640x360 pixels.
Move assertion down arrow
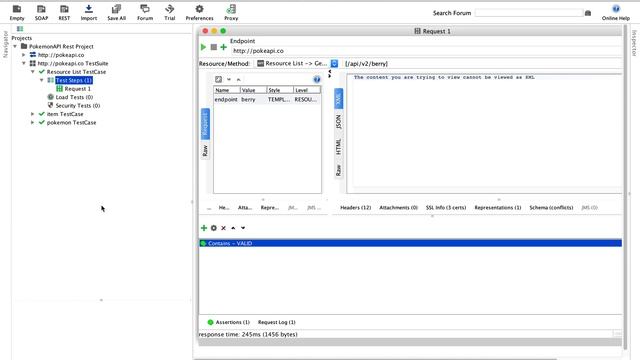coord(243,228)
